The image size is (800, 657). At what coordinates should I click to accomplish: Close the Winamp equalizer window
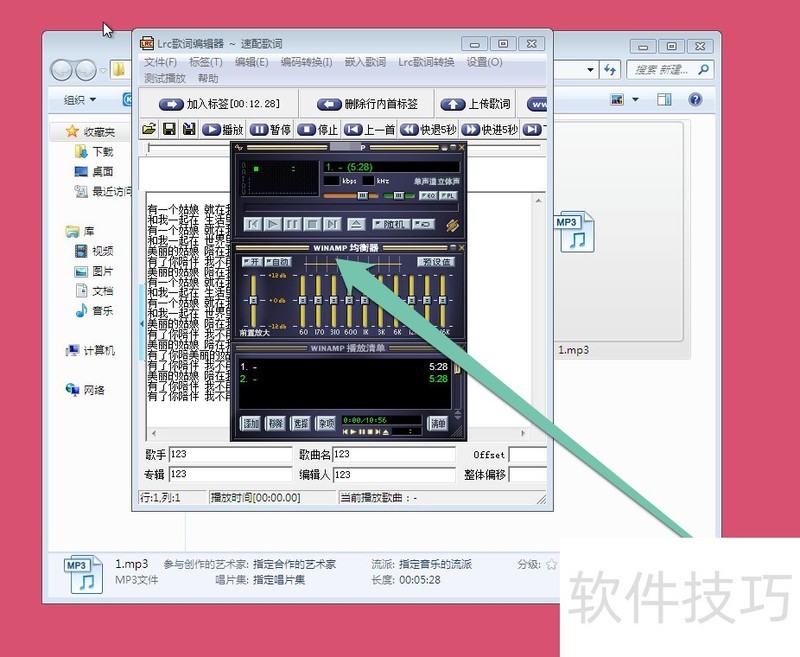point(461,247)
